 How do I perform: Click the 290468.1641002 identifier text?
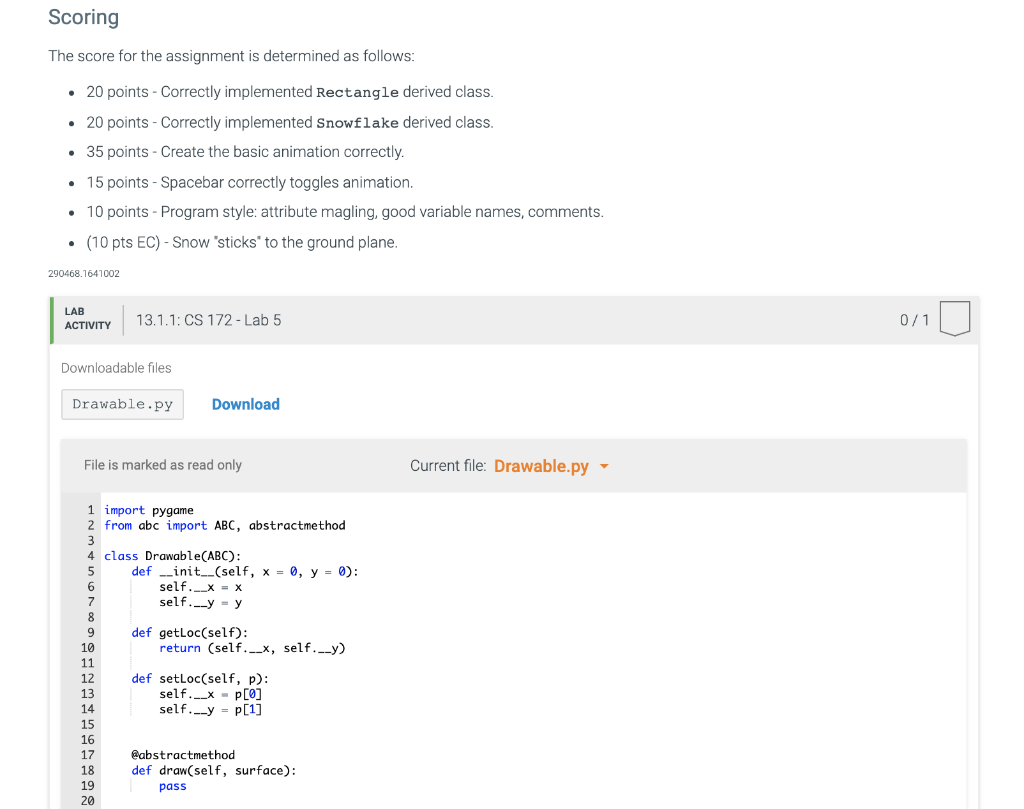coord(85,272)
